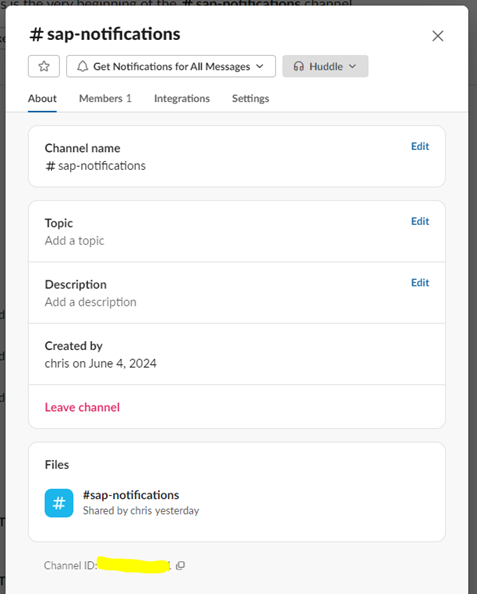
Task: Switch to the Members tab
Action: pyautogui.click(x=105, y=98)
